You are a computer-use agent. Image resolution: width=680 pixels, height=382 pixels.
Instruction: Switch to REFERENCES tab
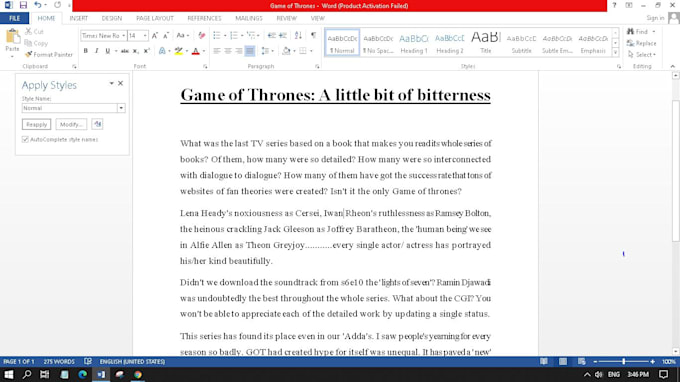click(x=204, y=18)
